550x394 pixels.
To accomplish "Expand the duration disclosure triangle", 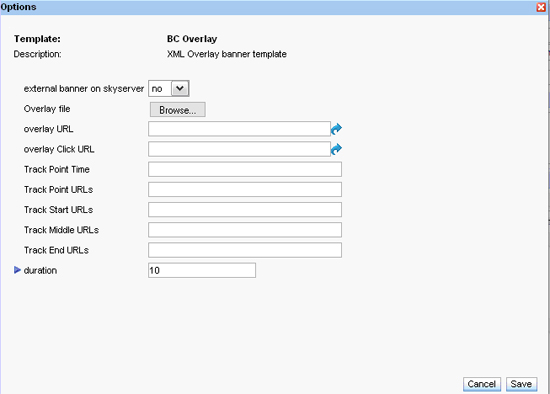I will [17, 270].
